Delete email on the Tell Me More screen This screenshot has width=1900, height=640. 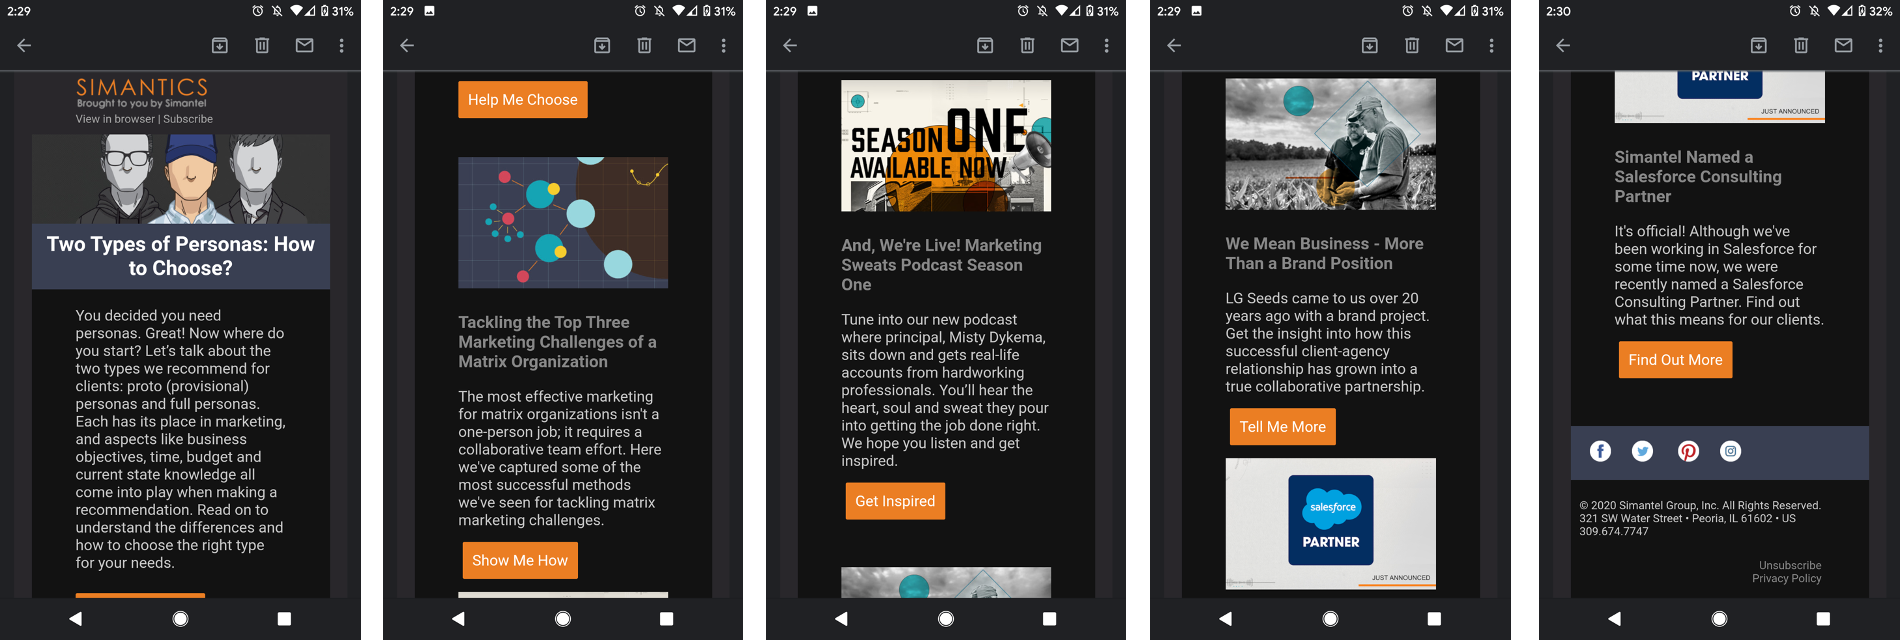[x=1412, y=45]
